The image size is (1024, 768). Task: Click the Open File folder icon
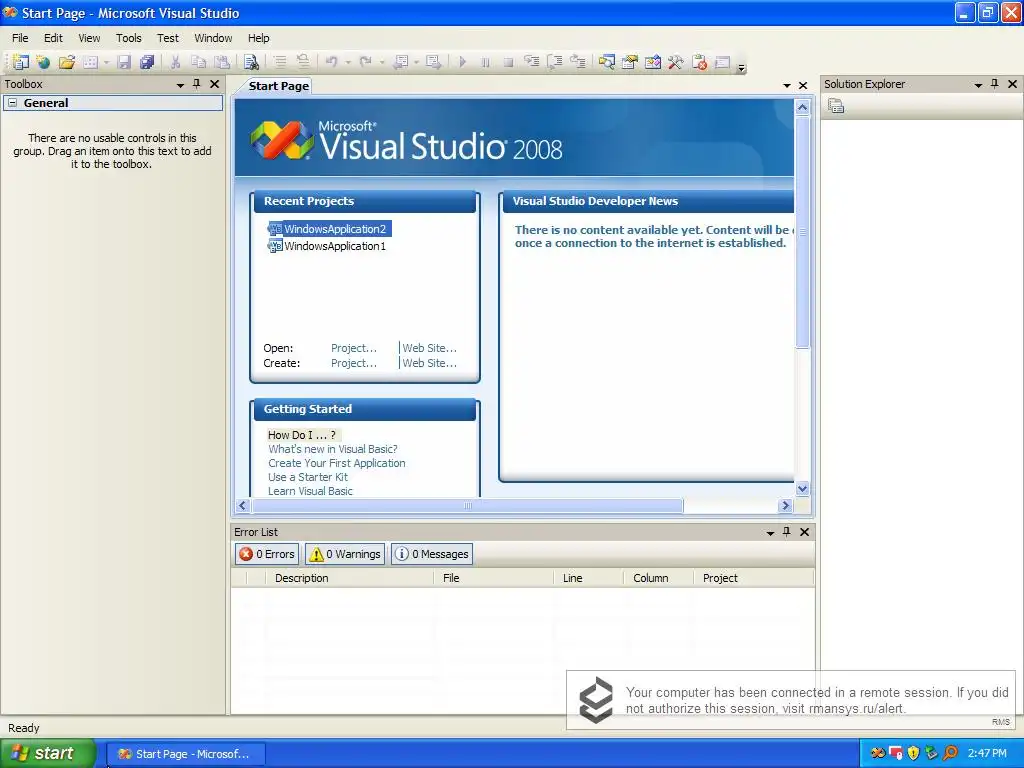[x=67, y=62]
